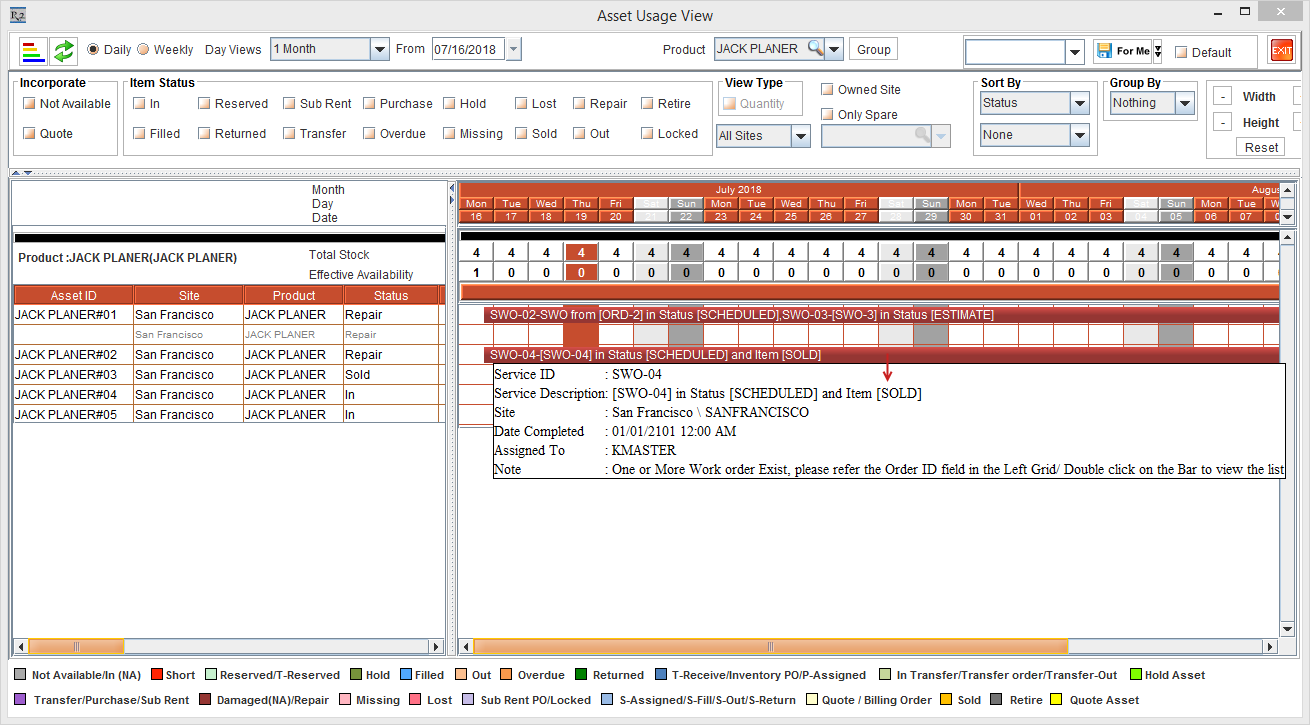The image size is (1310, 725).
Task: Click the color legend bars icon
Action: click(x=33, y=50)
